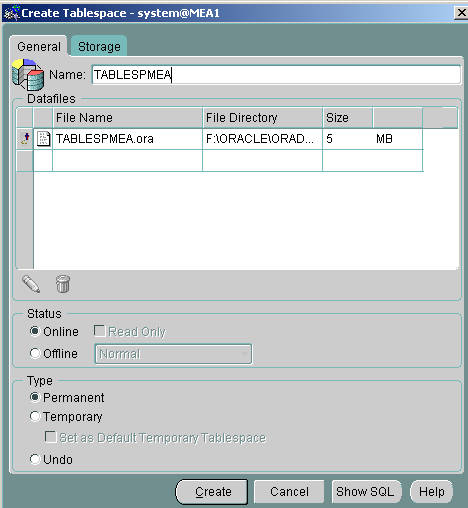
Task: Click the MB unit cell
Action: (x=397, y=139)
